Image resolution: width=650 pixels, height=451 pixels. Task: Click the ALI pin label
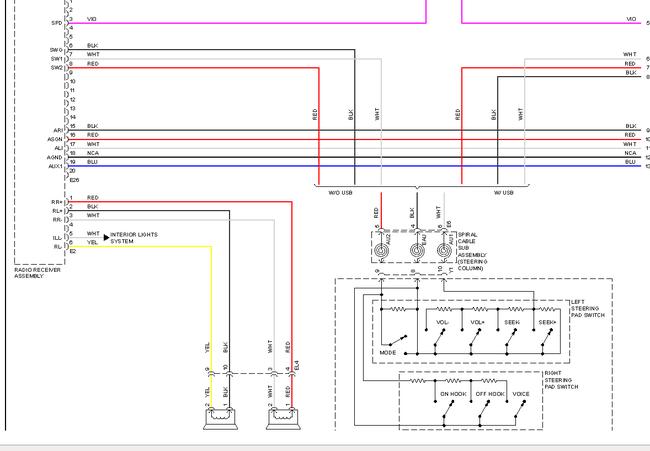tap(59, 148)
